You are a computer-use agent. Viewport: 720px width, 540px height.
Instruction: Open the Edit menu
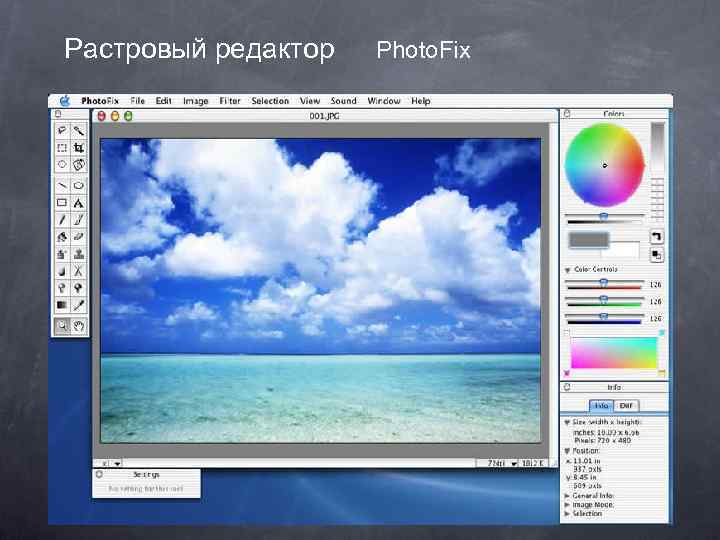[163, 101]
